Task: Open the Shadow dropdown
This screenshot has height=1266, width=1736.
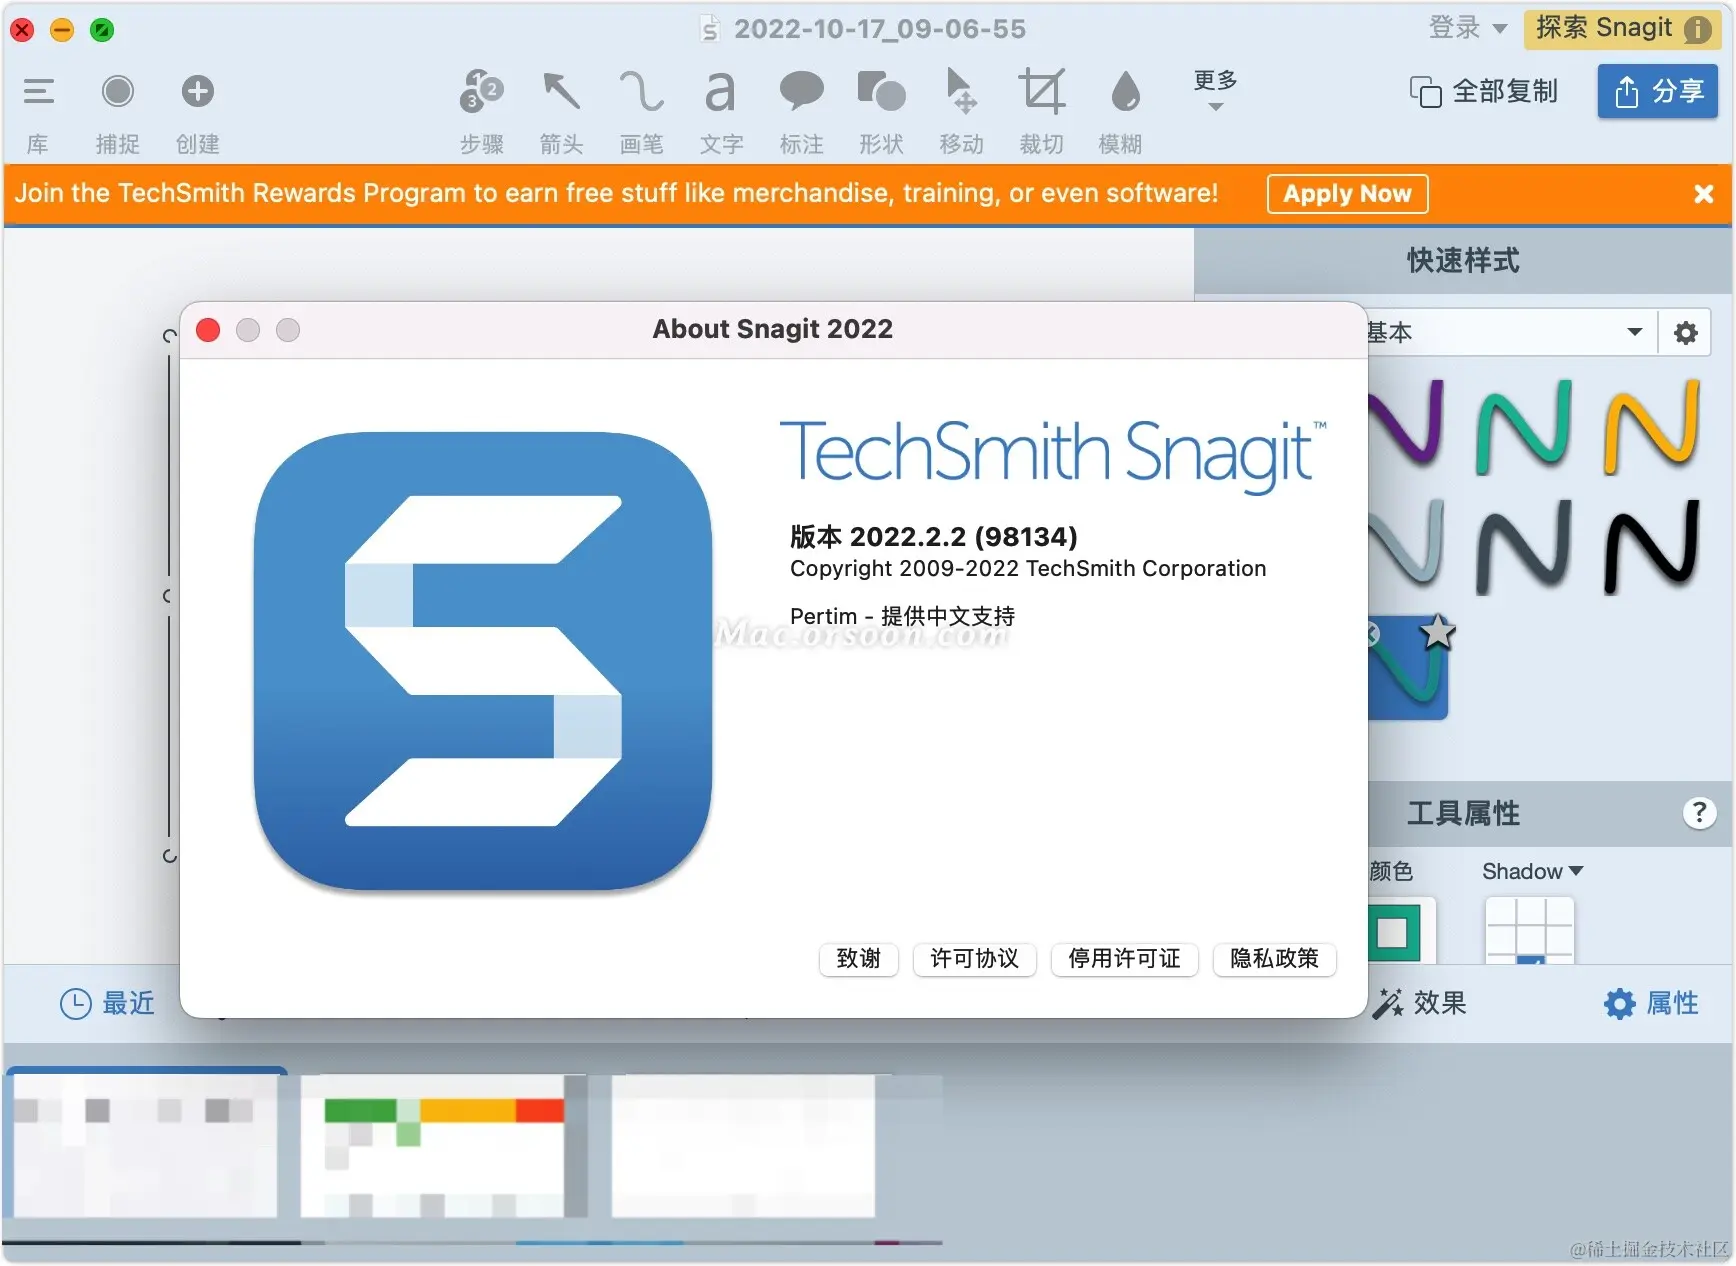Action: (x=1532, y=871)
